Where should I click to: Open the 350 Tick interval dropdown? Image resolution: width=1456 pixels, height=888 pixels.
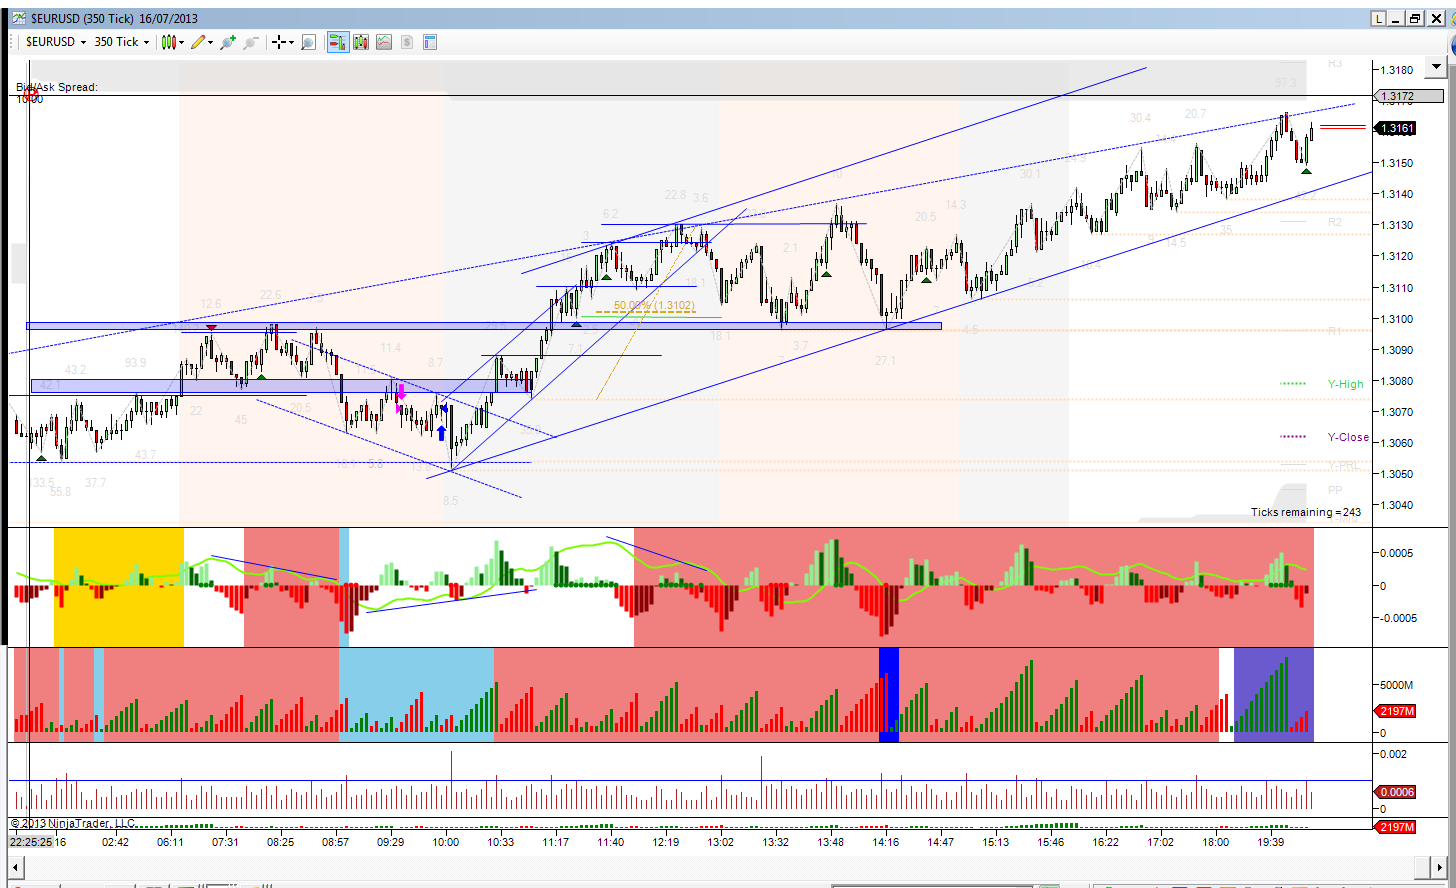(122, 42)
